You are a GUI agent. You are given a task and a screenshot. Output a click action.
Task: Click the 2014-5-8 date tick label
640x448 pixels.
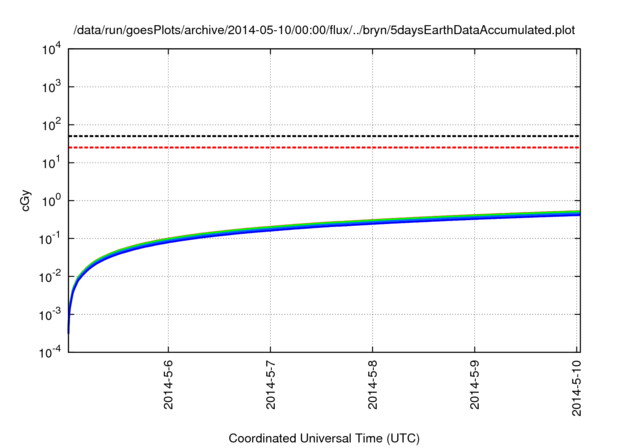coord(374,383)
